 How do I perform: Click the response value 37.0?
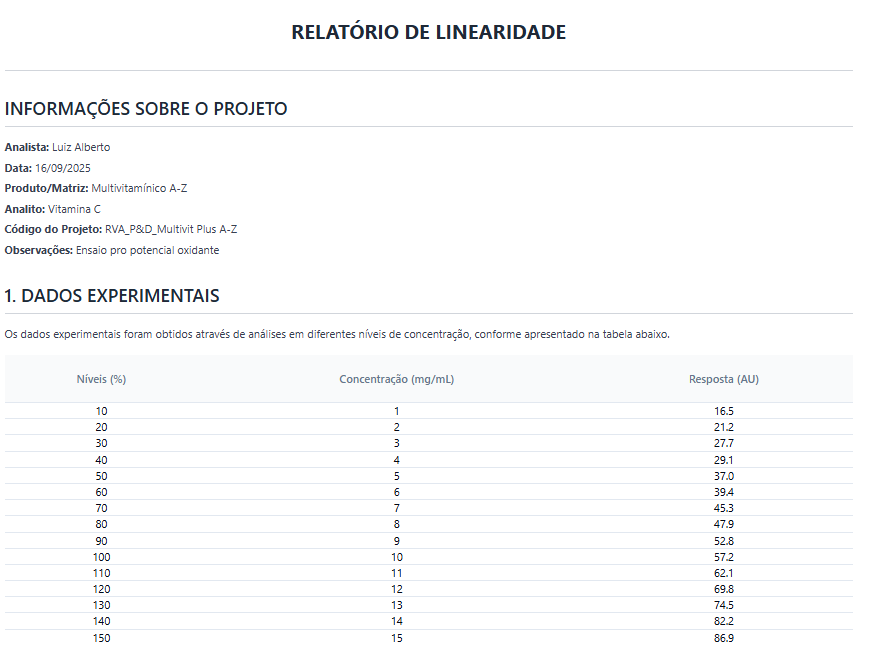point(723,476)
